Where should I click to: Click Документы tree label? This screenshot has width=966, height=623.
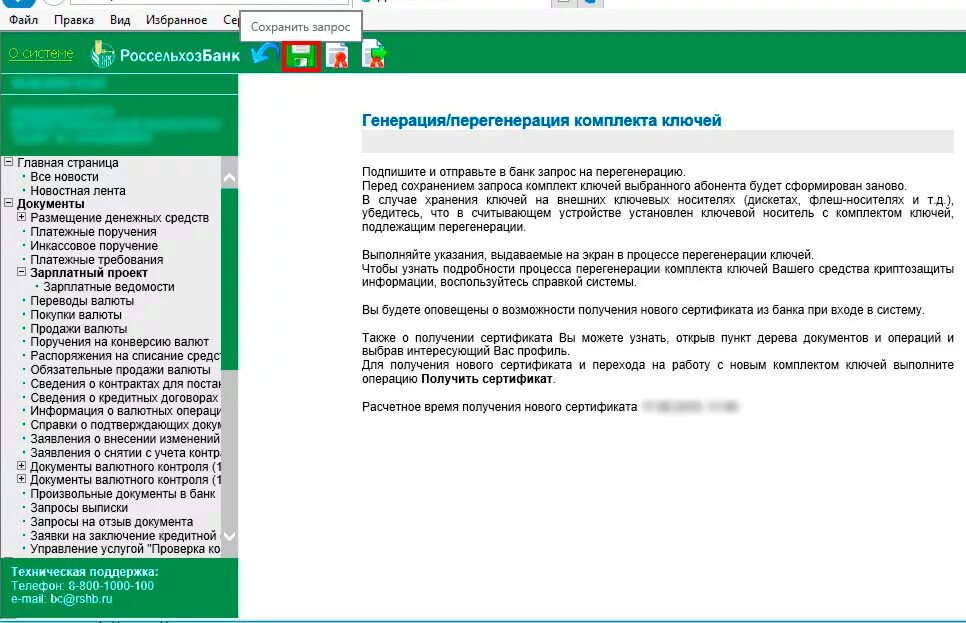pos(51,203)
